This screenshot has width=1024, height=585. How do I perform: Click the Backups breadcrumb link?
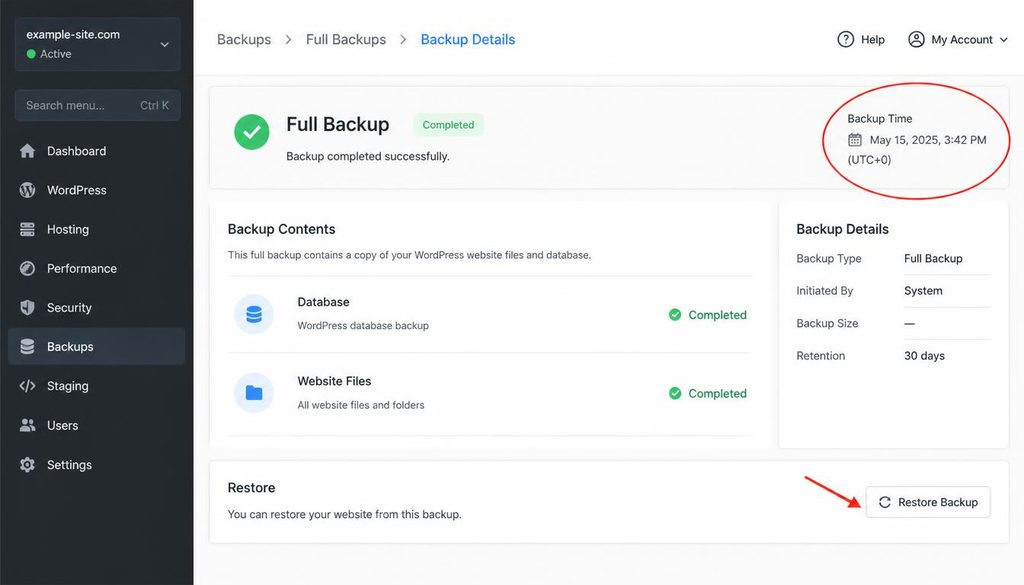(x=244, y=39)
